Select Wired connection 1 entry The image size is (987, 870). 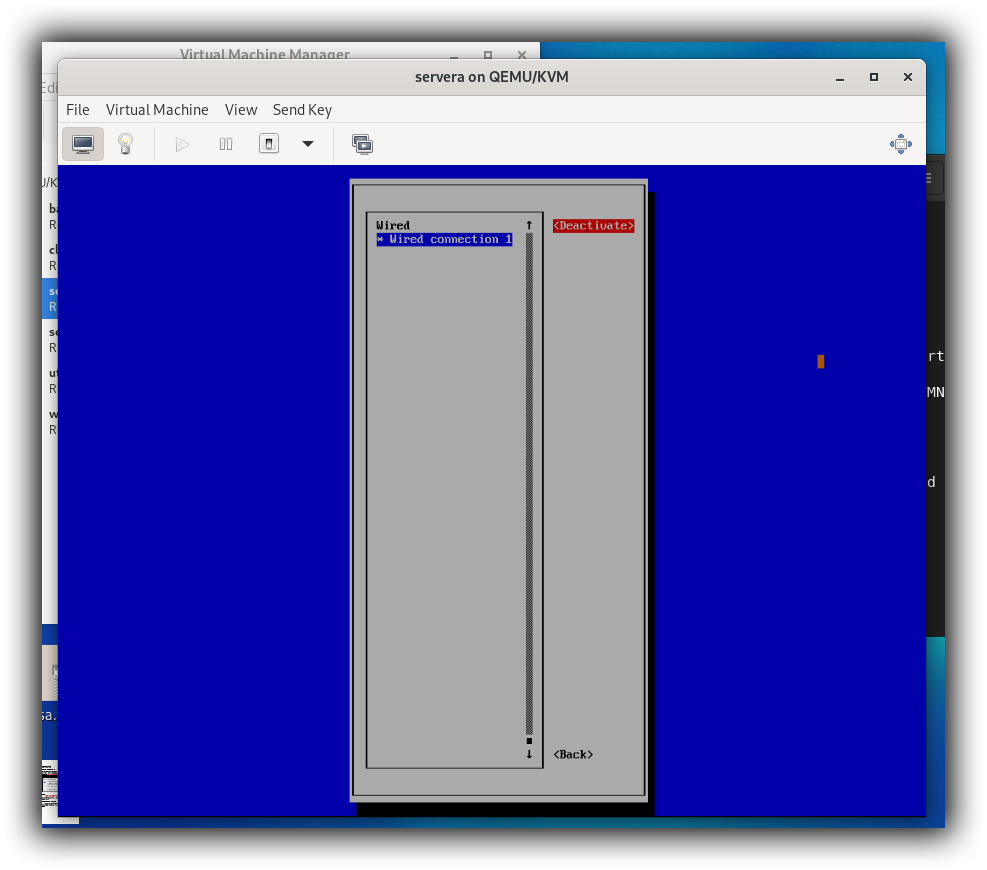pos(444,240)
